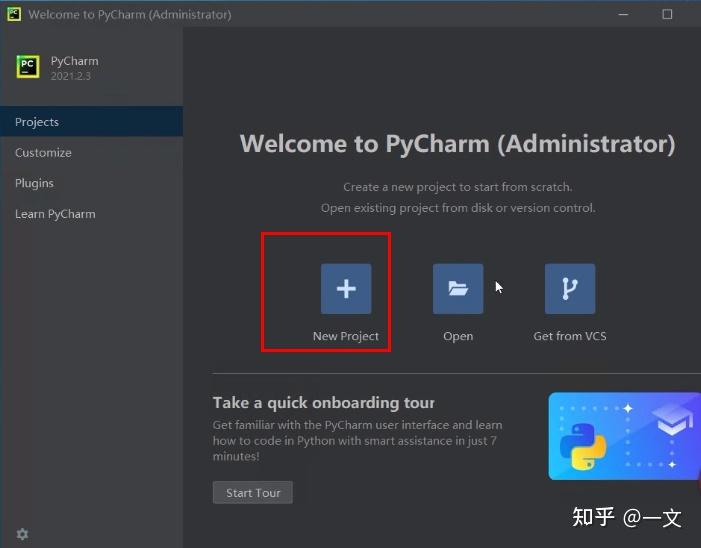Click the onboarding tour Python illustration
Screen dimensions: 701x548
click(x=625, y=436)
